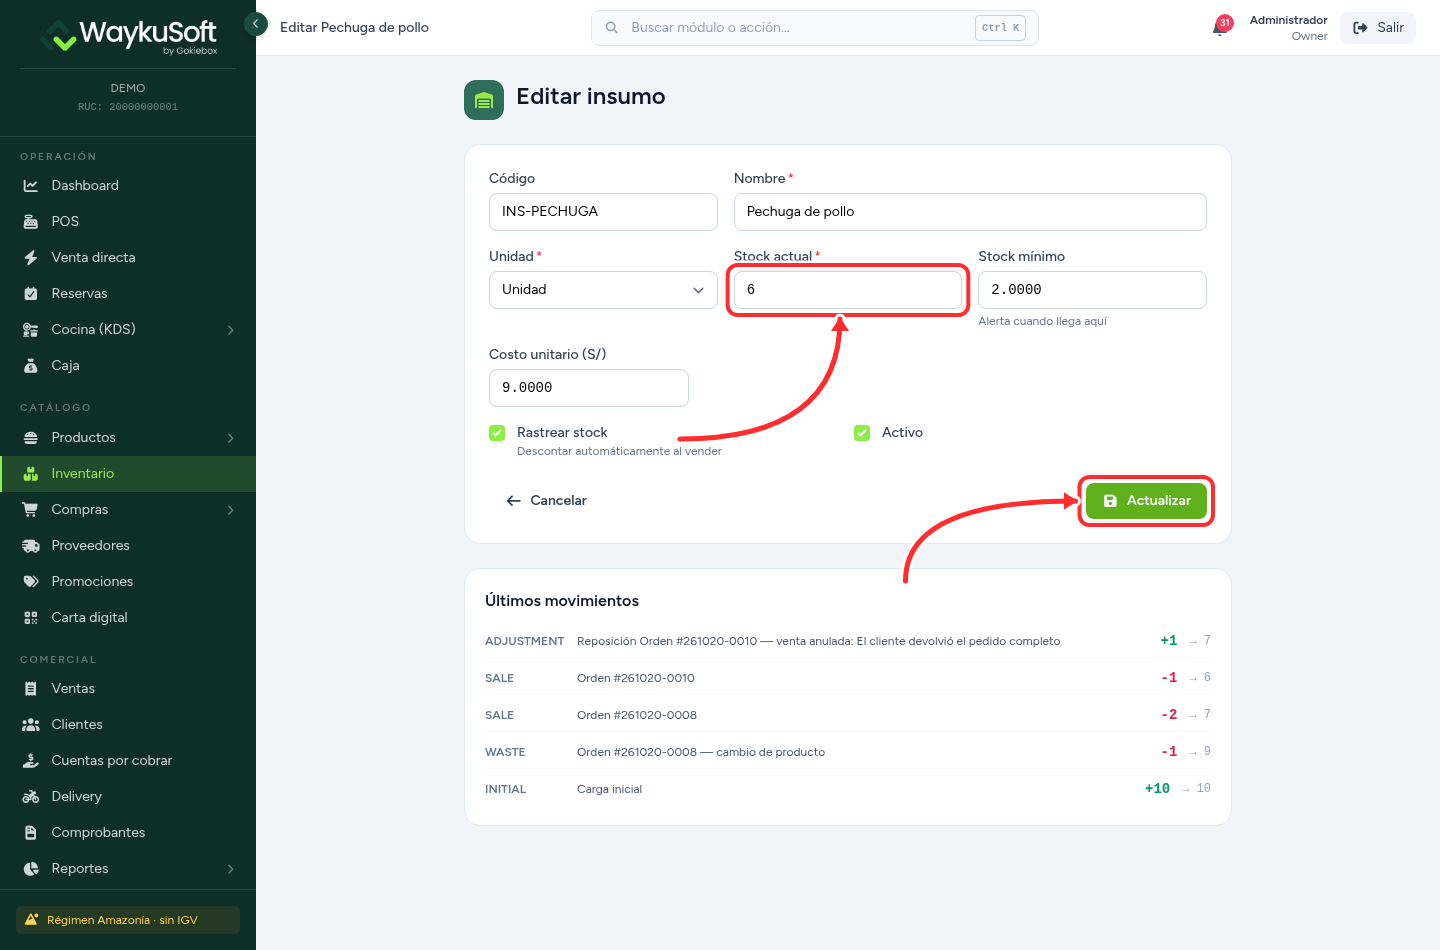Image resolution: width=1440 pixels, height=950 pixels.
Task: Click the Delivery motorcycle icon
Action: click(x=31, y=796)
